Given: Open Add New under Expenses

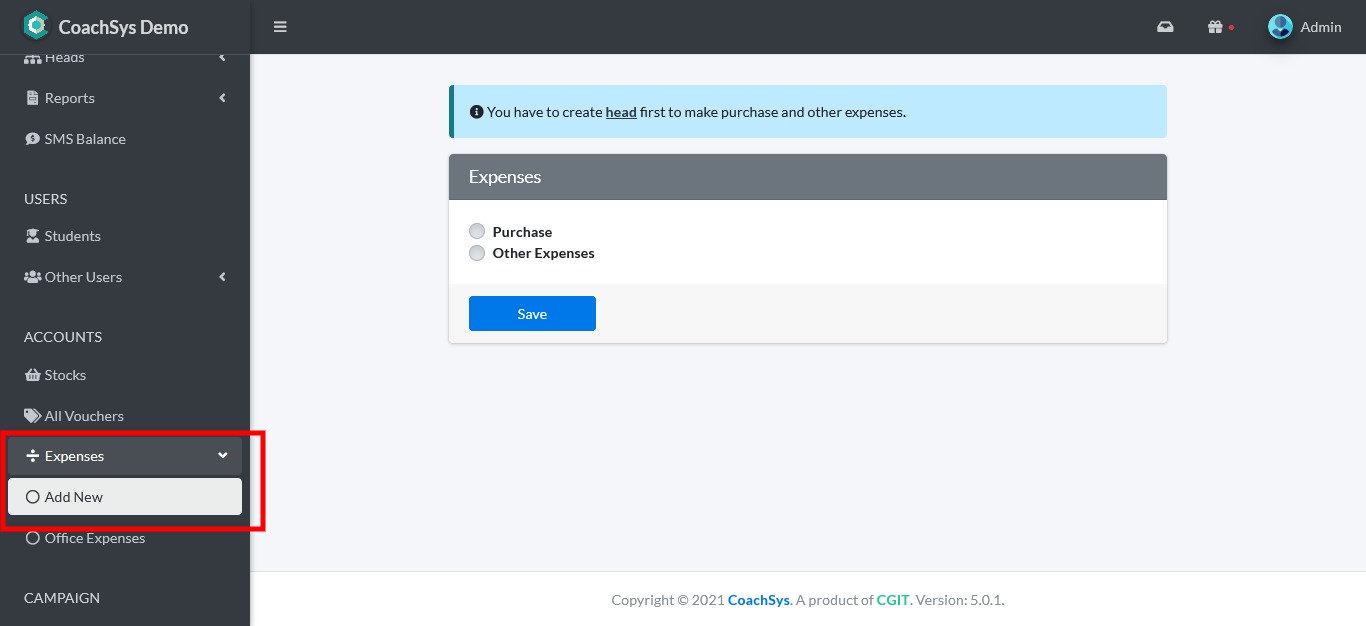Looking at the screenshot, I should coord(74,497).
